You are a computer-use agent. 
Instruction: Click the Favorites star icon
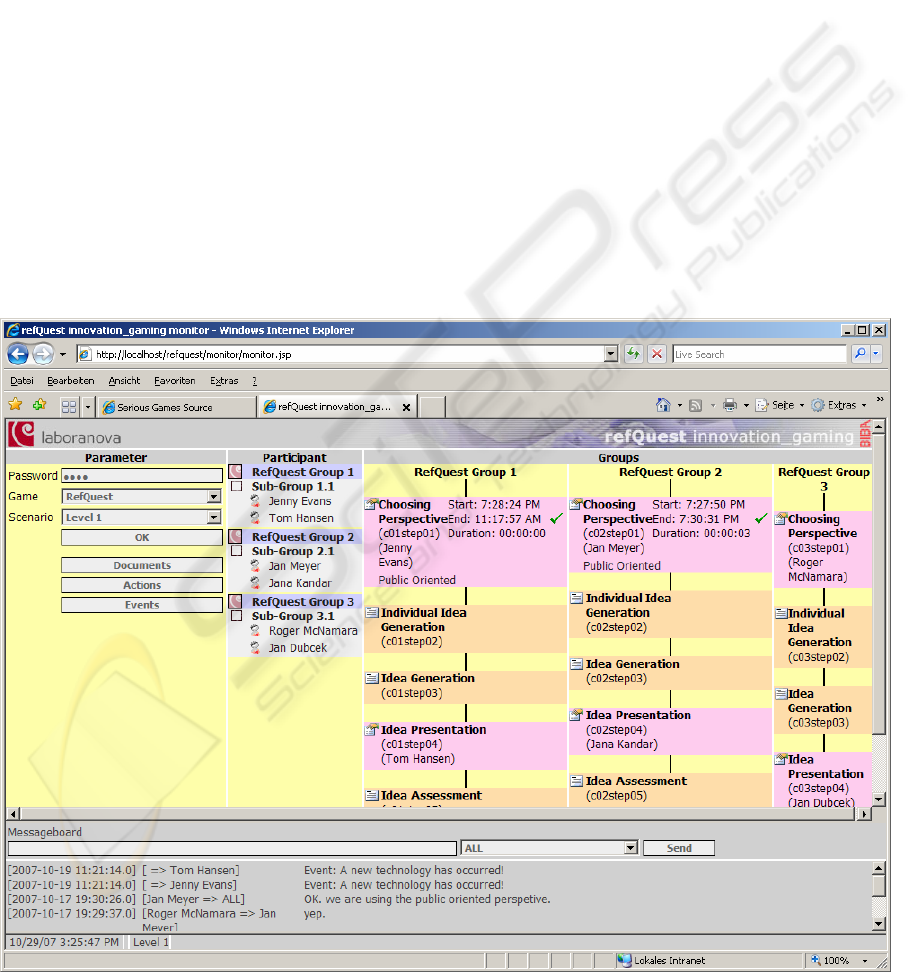tap(15, 405)
